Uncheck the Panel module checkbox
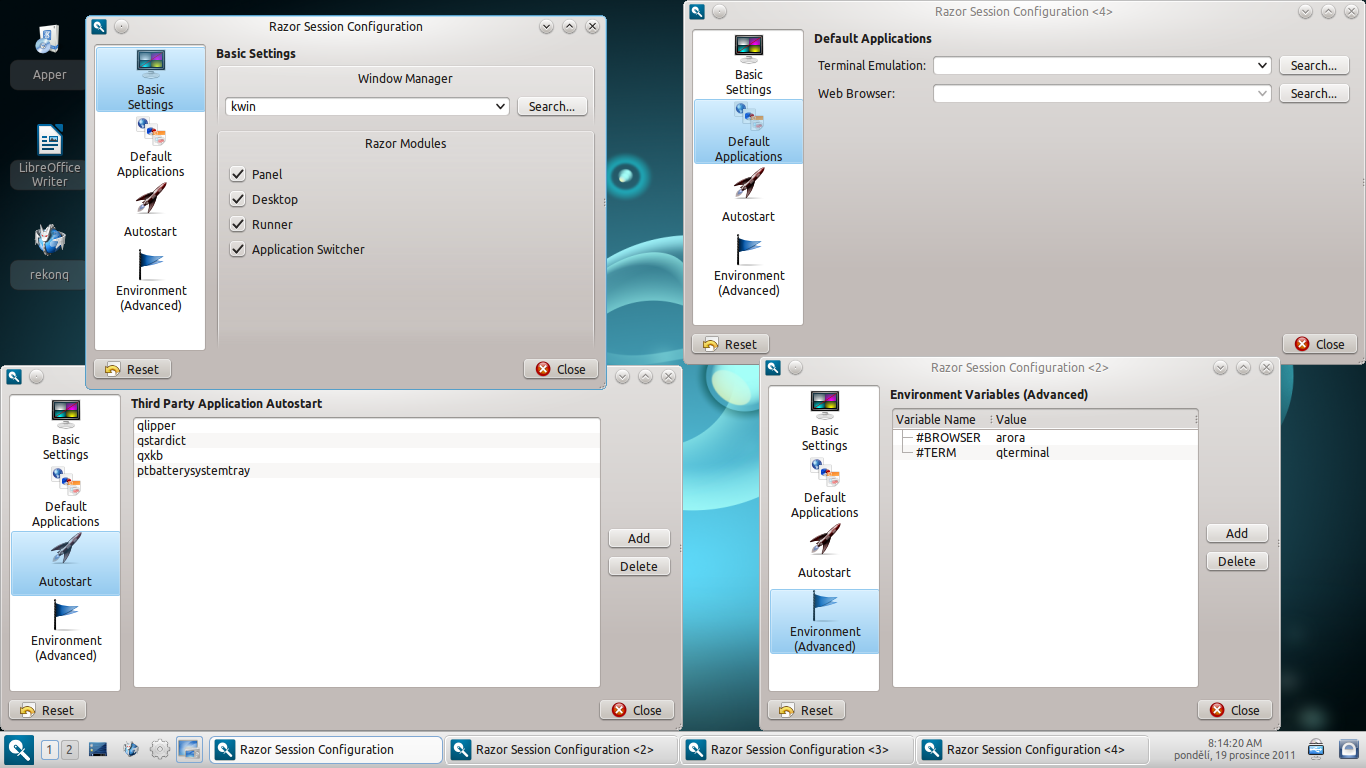The width and height of the screenshot is (1366, 768). coord(238,174)
